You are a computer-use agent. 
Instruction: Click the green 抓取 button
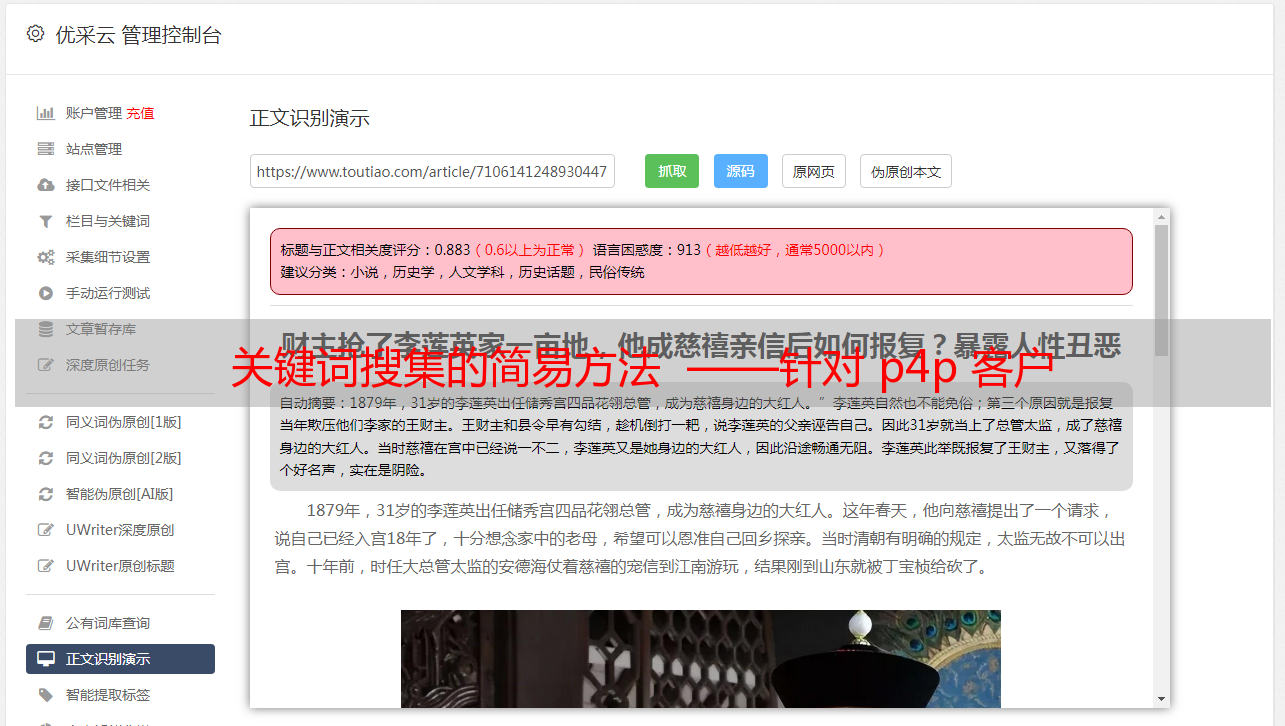coord(672,171)
